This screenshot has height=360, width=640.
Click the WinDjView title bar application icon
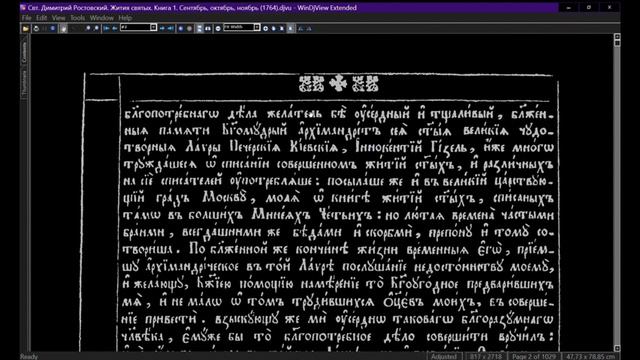click(x=23, y=8)
